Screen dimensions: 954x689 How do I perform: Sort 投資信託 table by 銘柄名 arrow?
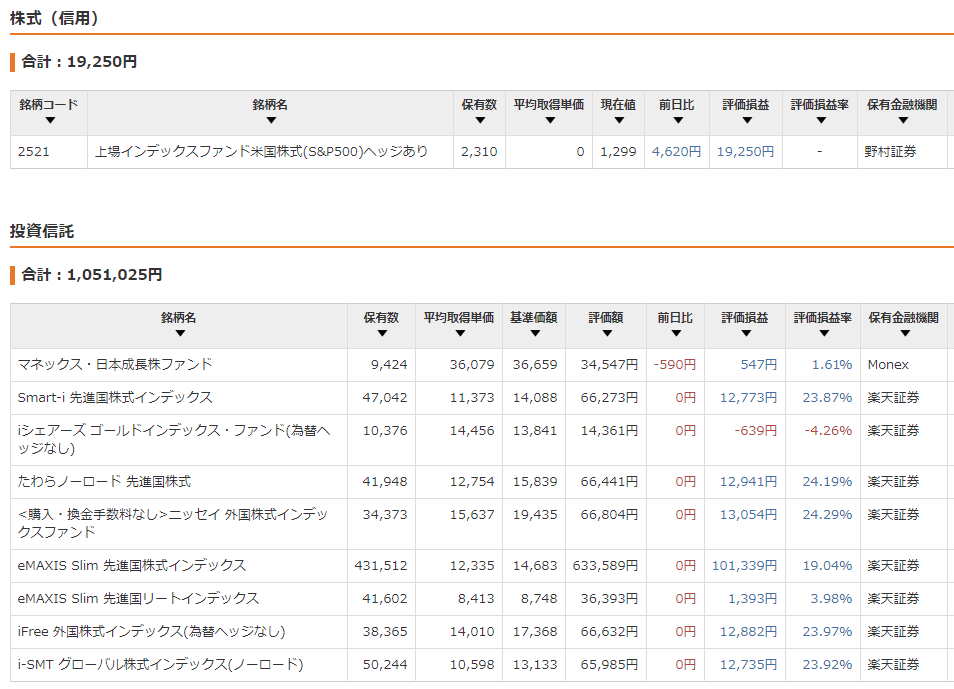(179, 334)
